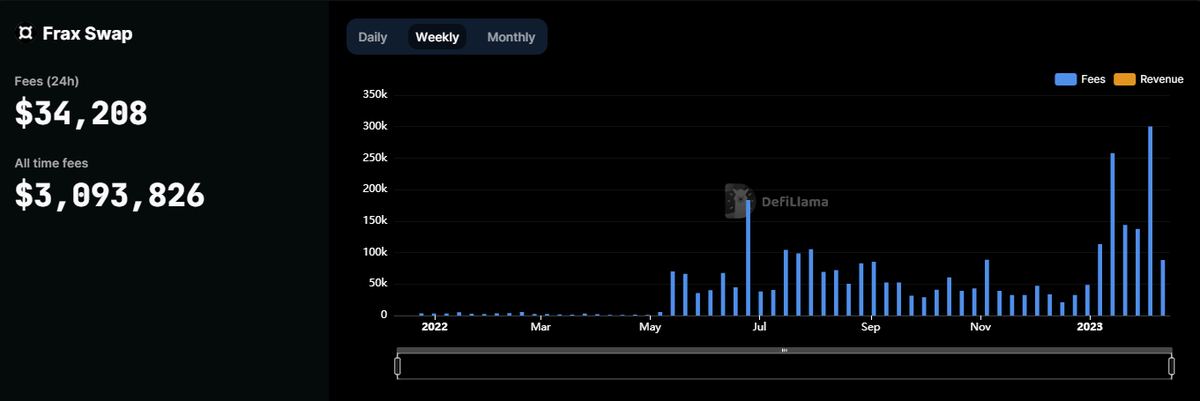Image resolution: width=1200 pixels, height=401 pixels.
Task: Toggle the Revenue series in the legend
Action: click(x=1149, y=79)
